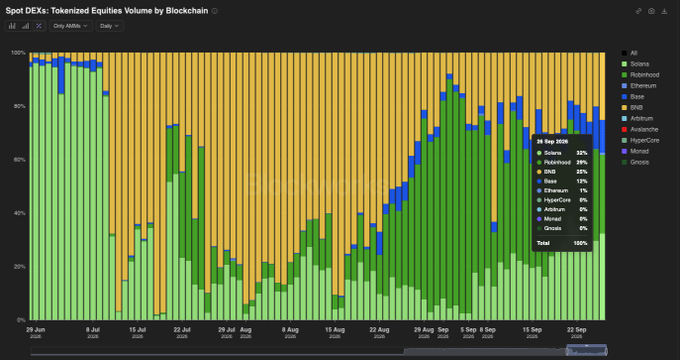Screen dimensions: 680x360
Task: Click the 29 Jun x-axis label
Action: (x=35, y=330)
